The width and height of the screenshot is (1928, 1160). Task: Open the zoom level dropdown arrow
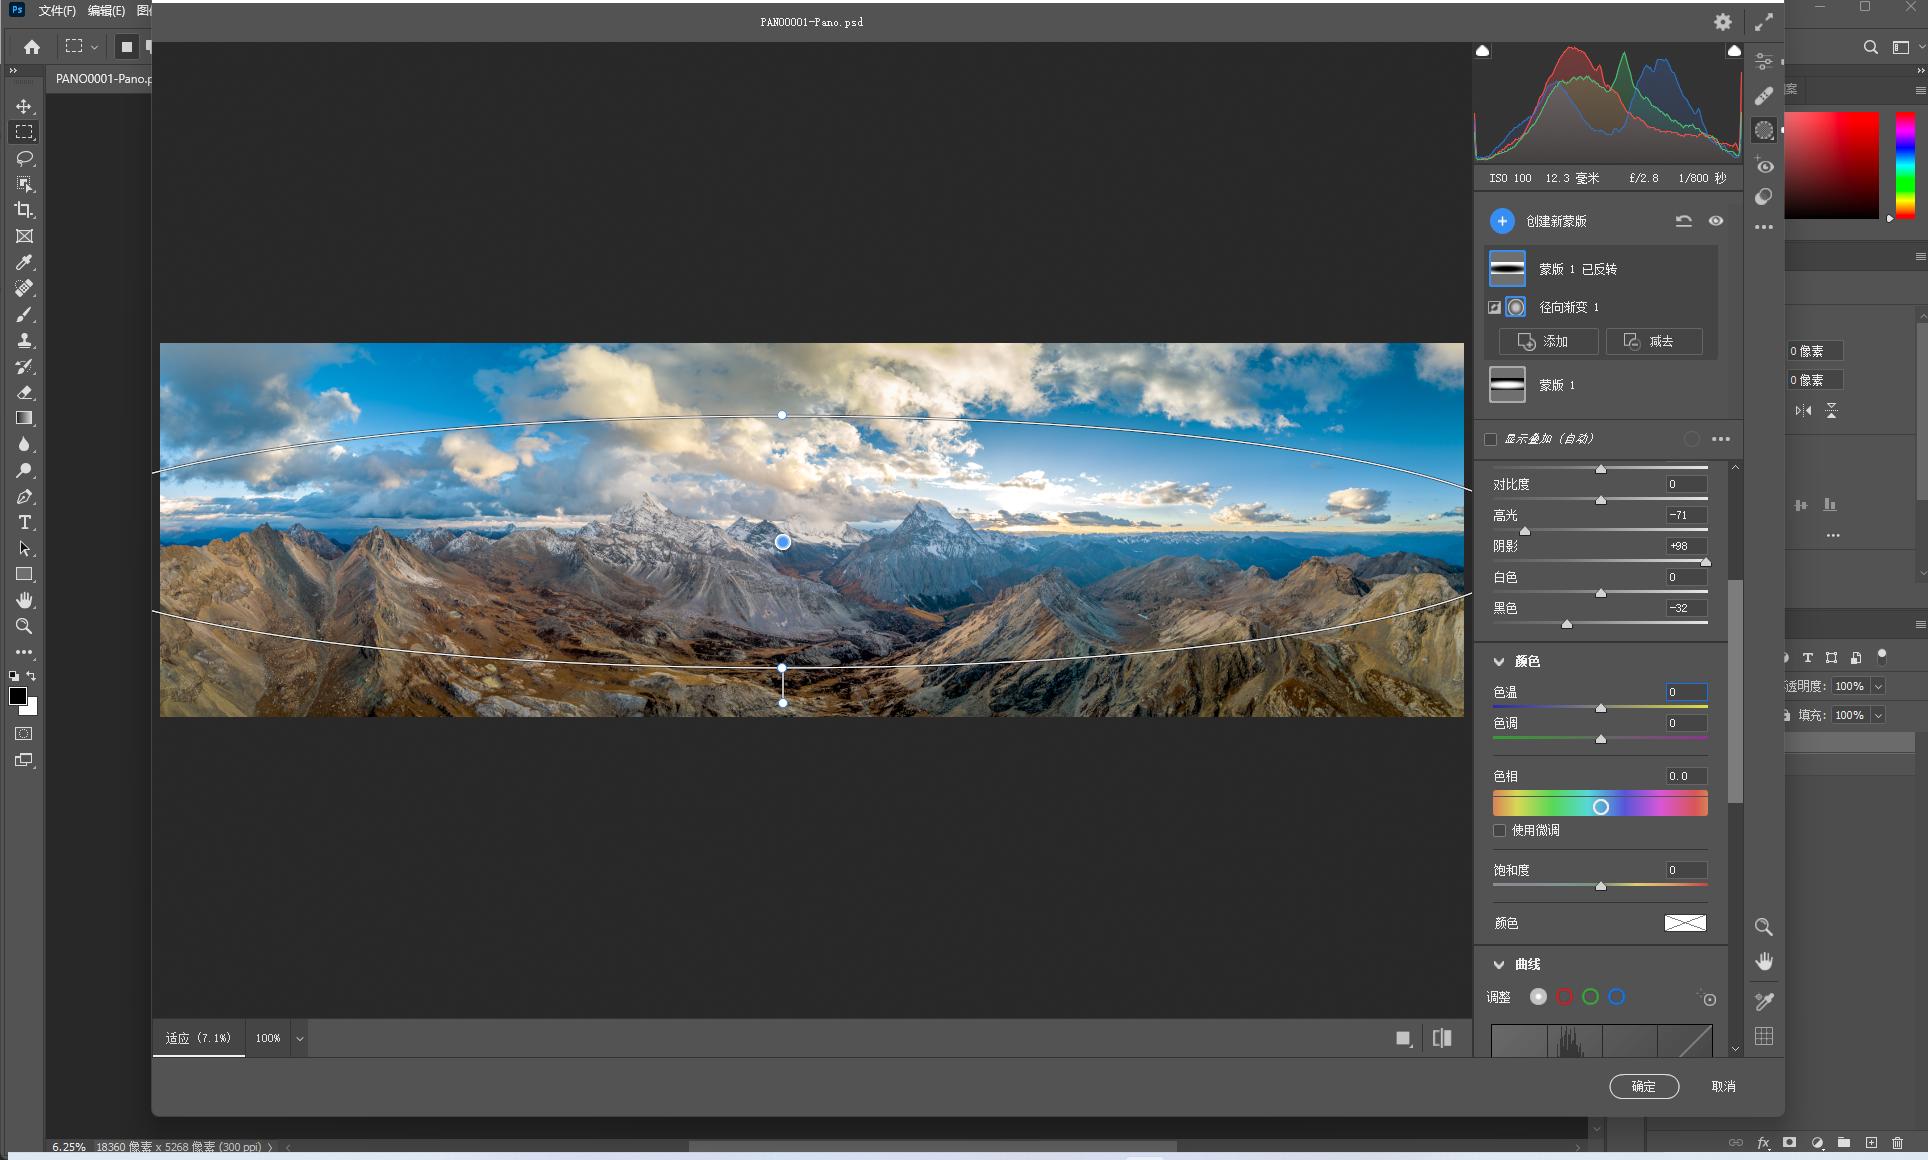(299, 1038)
